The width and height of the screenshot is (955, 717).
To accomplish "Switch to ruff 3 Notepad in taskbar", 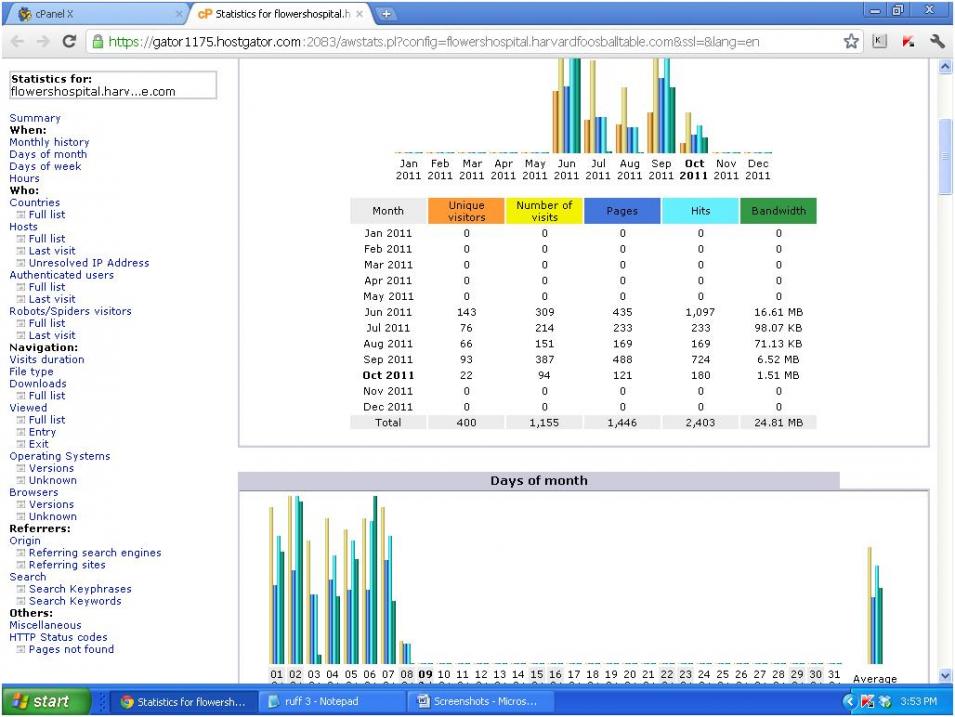I will pyautogui.click(x=330, y=702).
